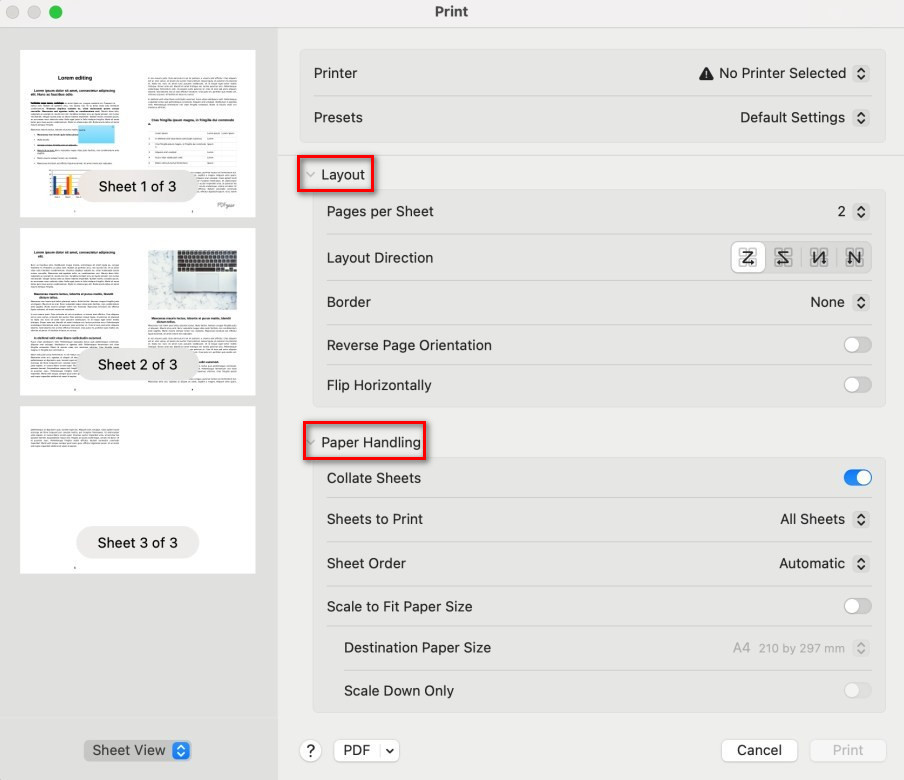The height and width of the screenshot is (780, 904).
Task: Collapse the Paper Handling section
Action: pyautogui.click(x=311, y=442)
